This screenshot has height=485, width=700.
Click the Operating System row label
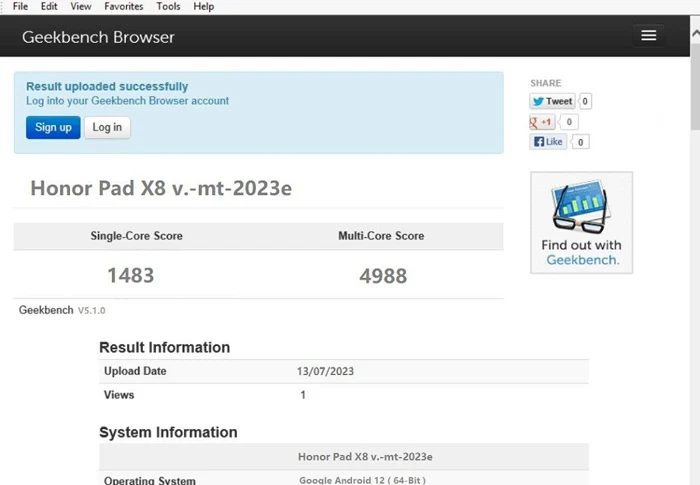click(150, 481)
